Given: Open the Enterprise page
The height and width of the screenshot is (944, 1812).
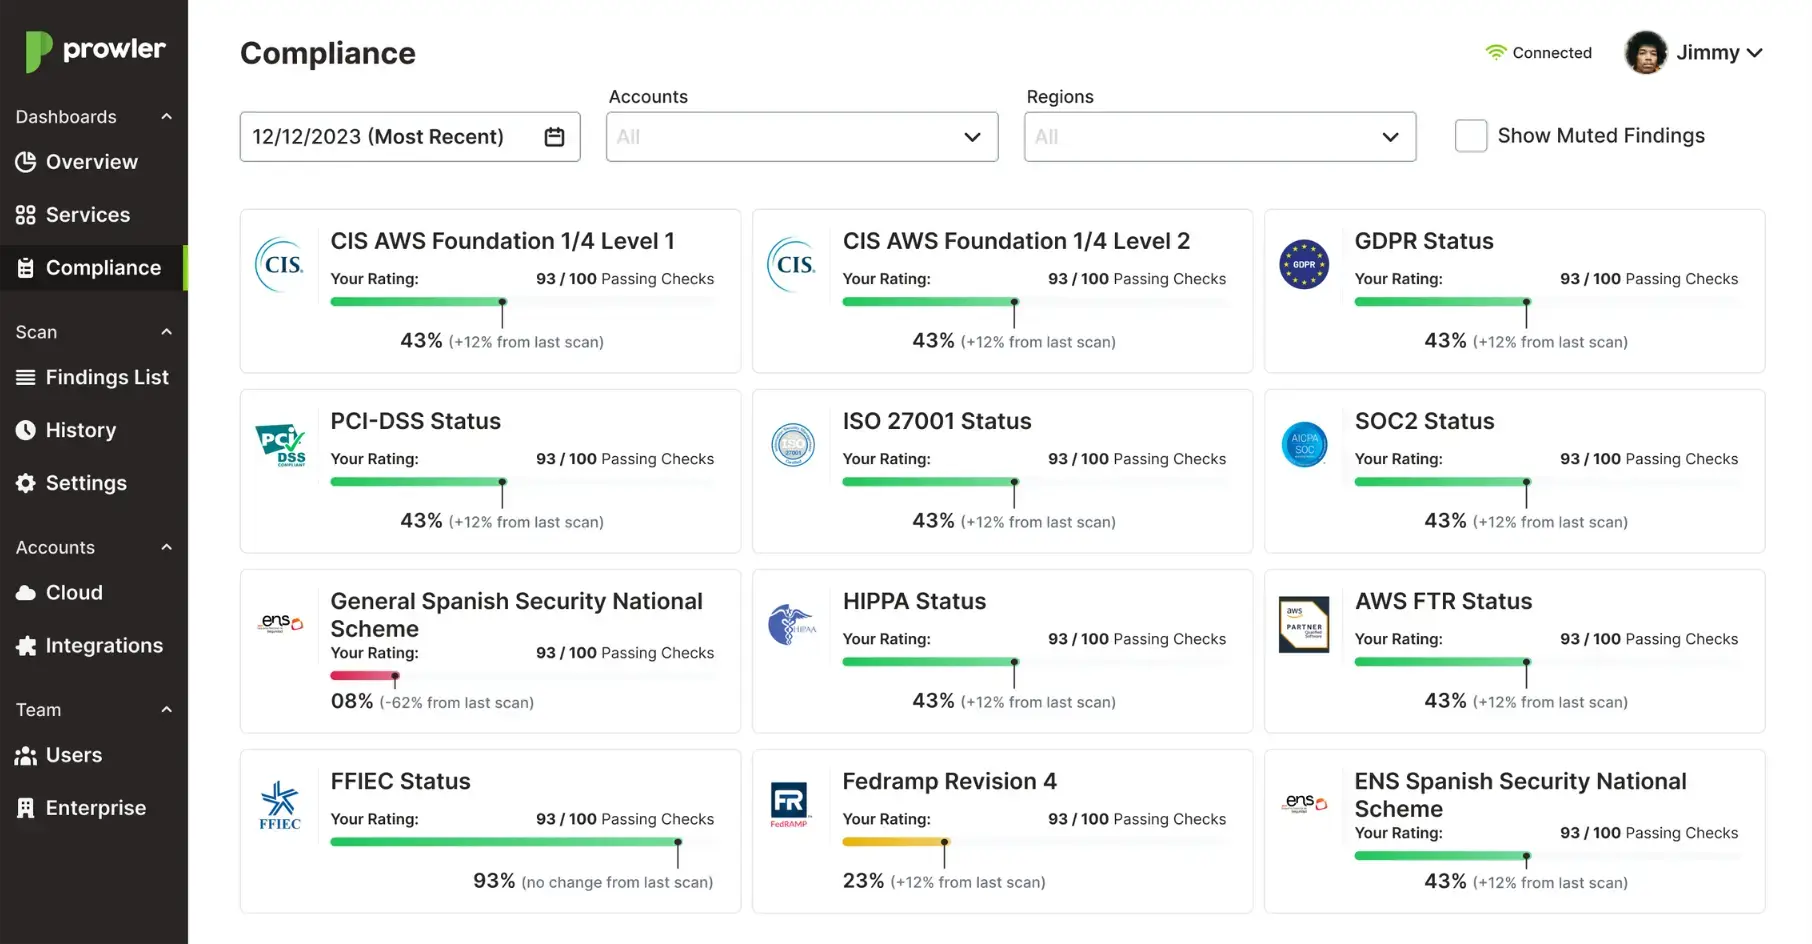Looking at the screenshot, I should (x=94, y=808).
